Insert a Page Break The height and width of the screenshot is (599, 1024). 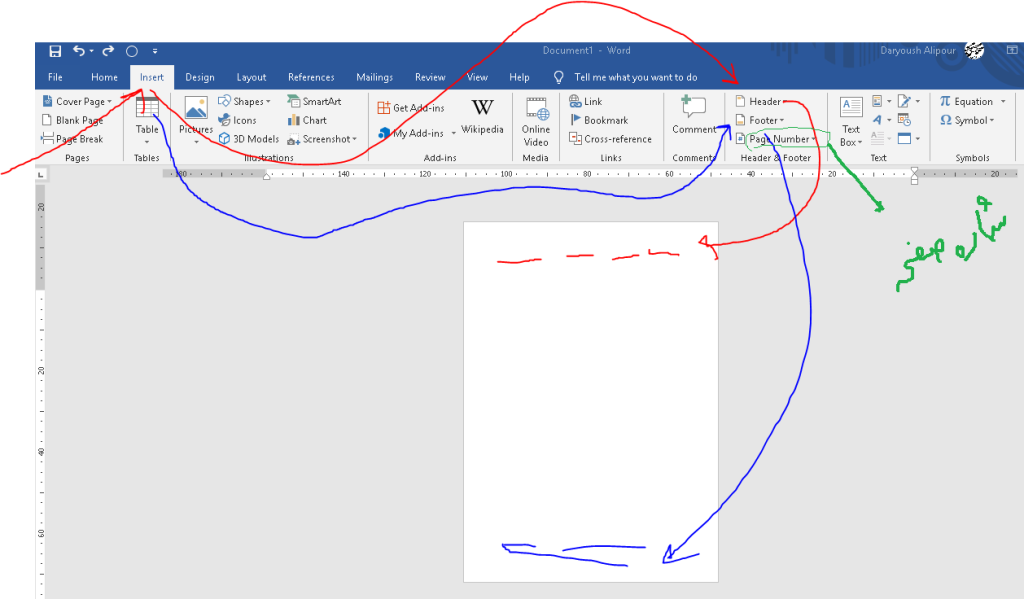(72, 139)
